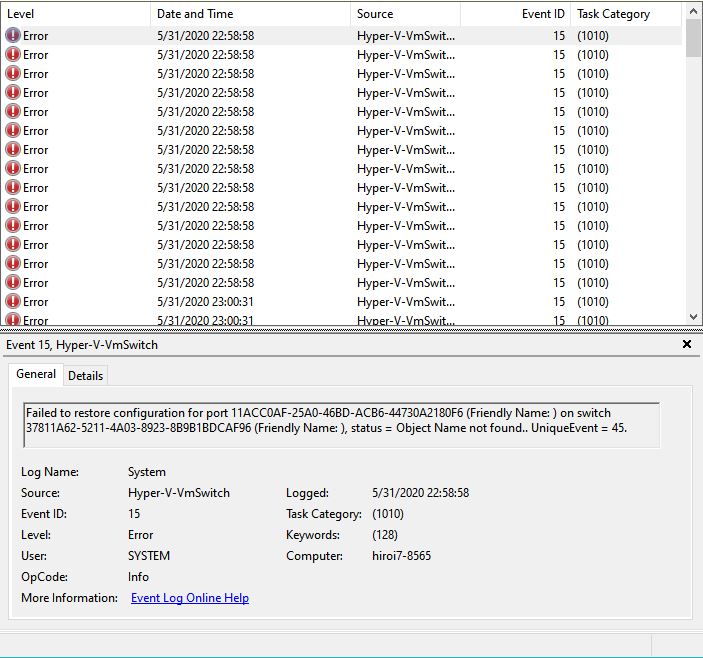Select the Keywords value "(128)"
This screenshot has width=703, height=658.
pyautogui.click(x=385, y=535)
